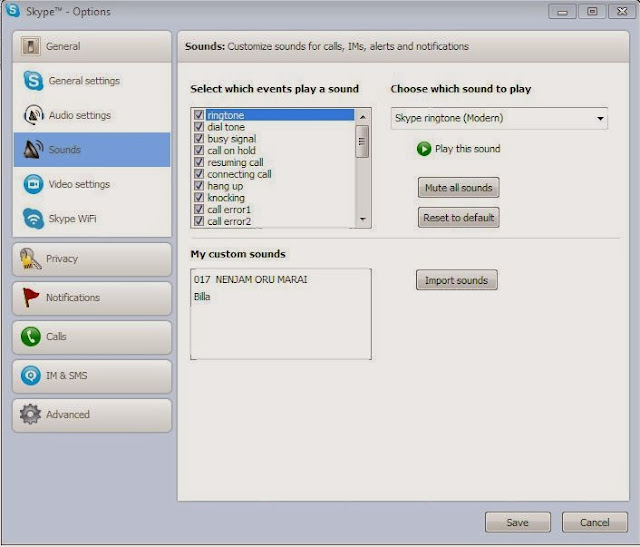Disable the resuming call sound checkbox

(199, 162)
